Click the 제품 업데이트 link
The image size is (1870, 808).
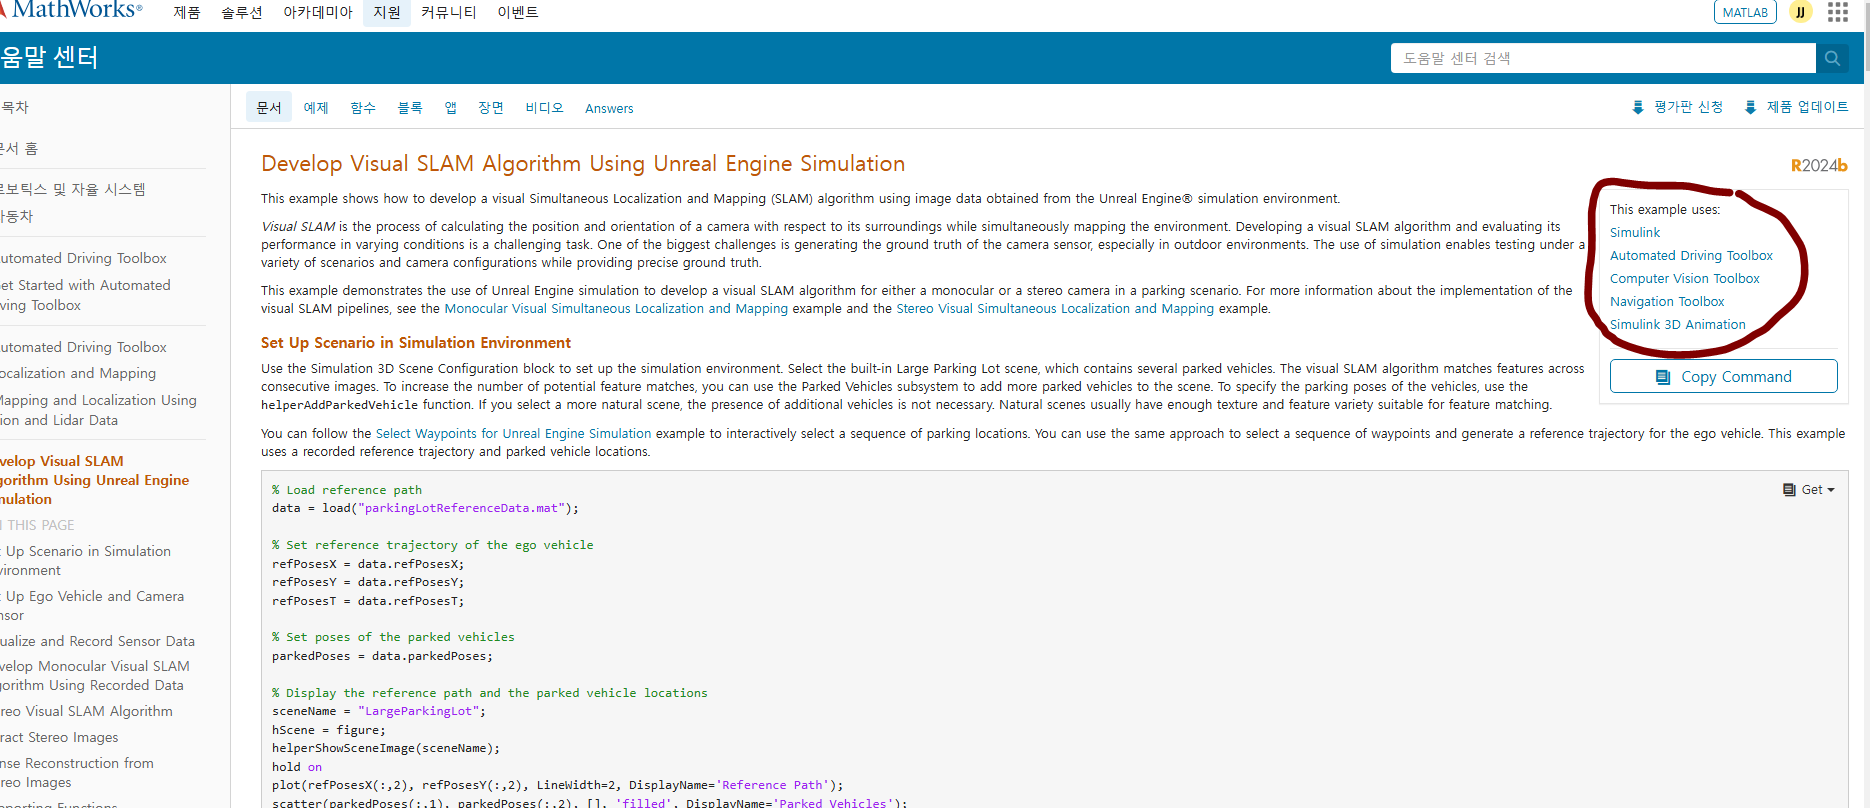[1807, 107]
